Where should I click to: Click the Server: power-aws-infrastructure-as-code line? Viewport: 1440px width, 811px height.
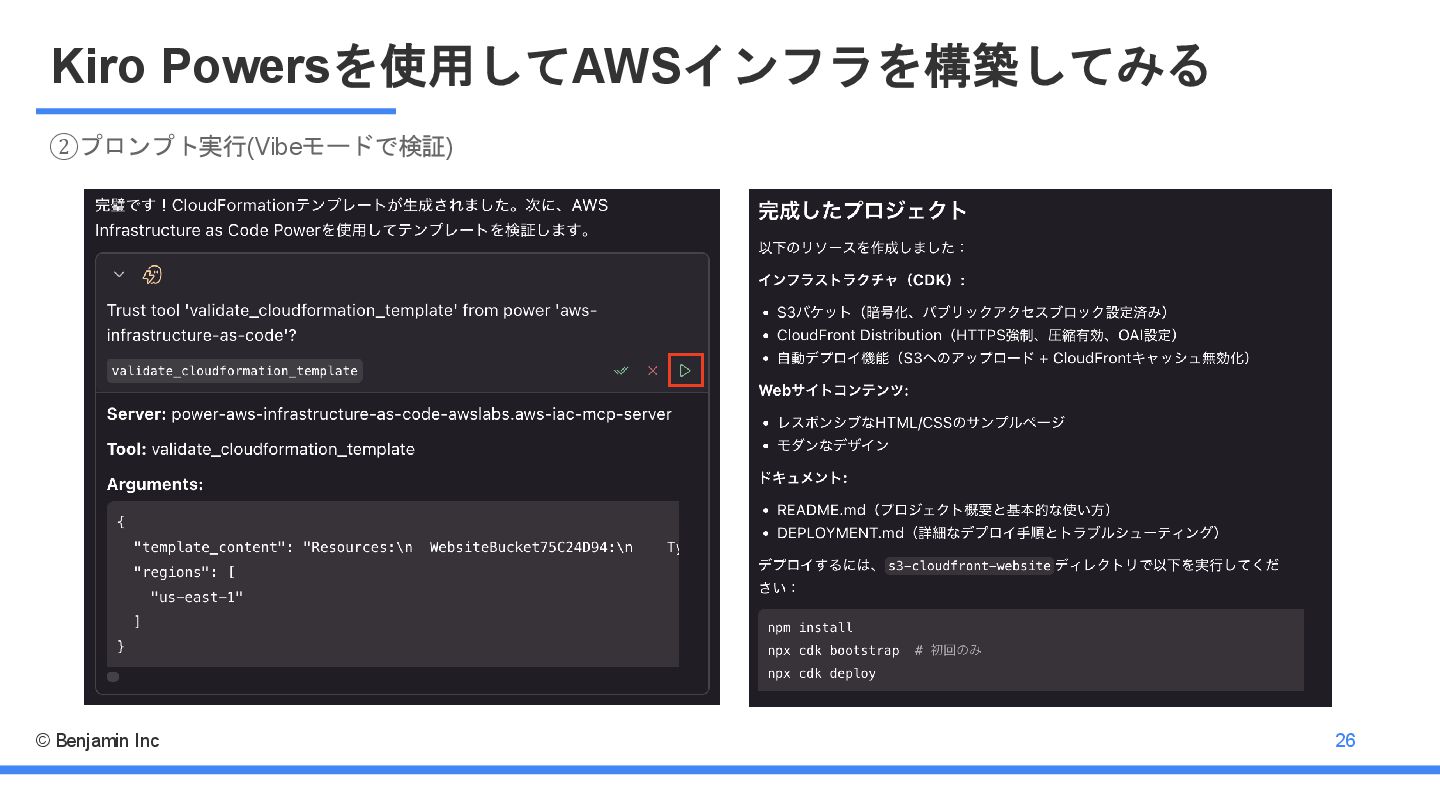(389, 414)
